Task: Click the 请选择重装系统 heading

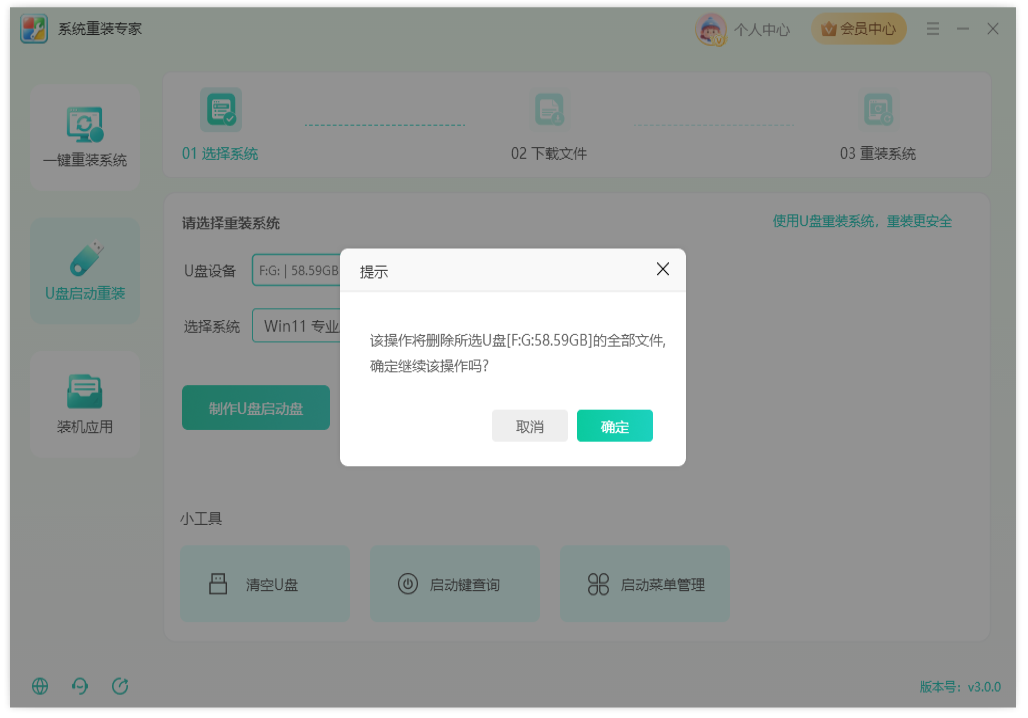Action: point(231,223)
